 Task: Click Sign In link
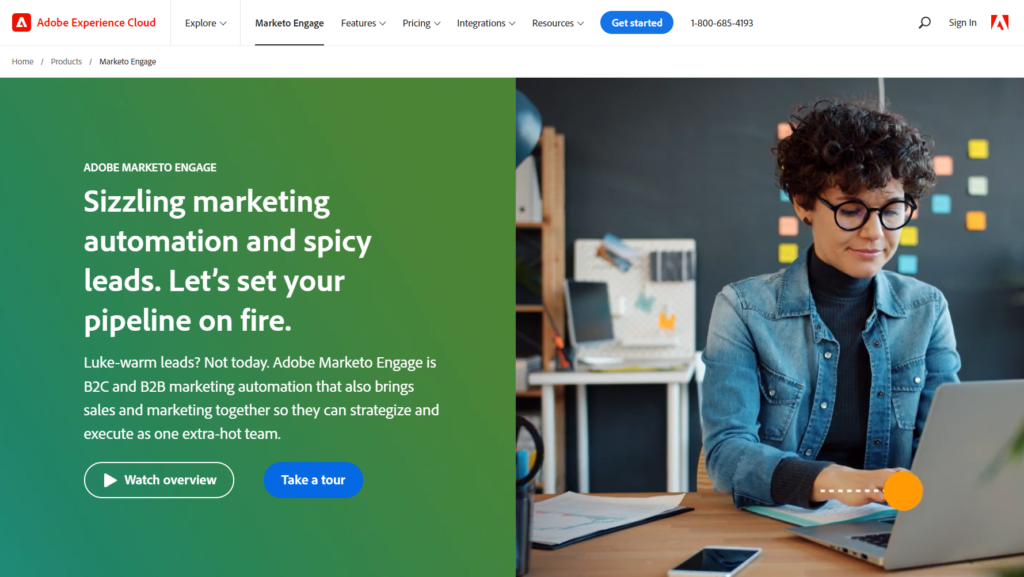pos(963,23)
